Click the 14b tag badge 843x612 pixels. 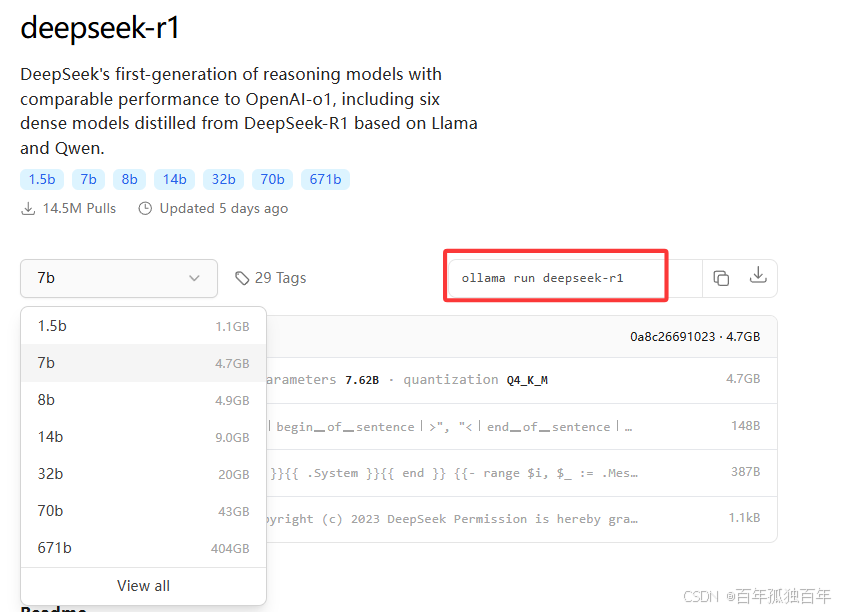(x=175, y=179)
